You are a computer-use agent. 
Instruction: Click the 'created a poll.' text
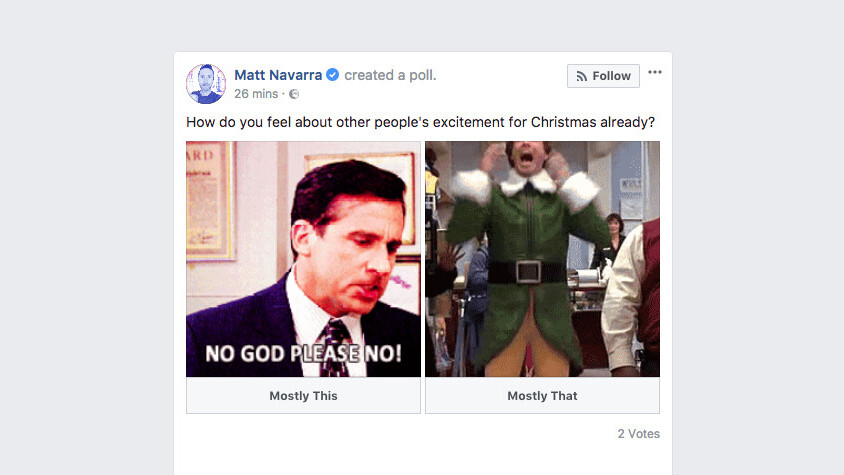[x=390, y=75]
